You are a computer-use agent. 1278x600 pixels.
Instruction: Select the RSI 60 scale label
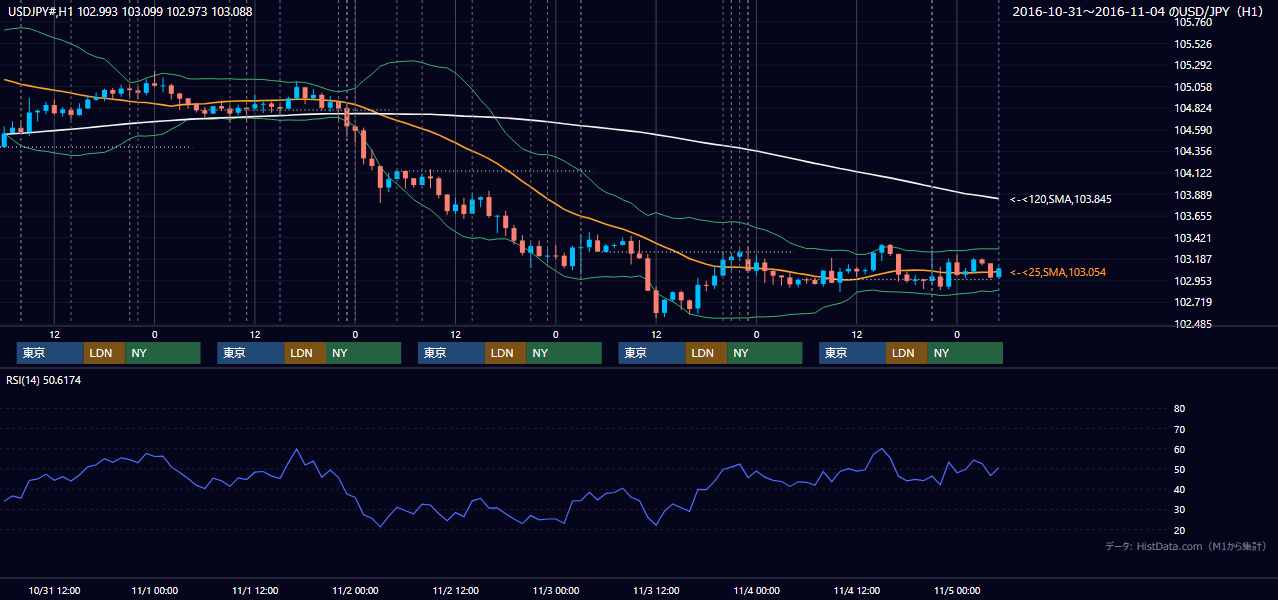(x=1180, y=449)
